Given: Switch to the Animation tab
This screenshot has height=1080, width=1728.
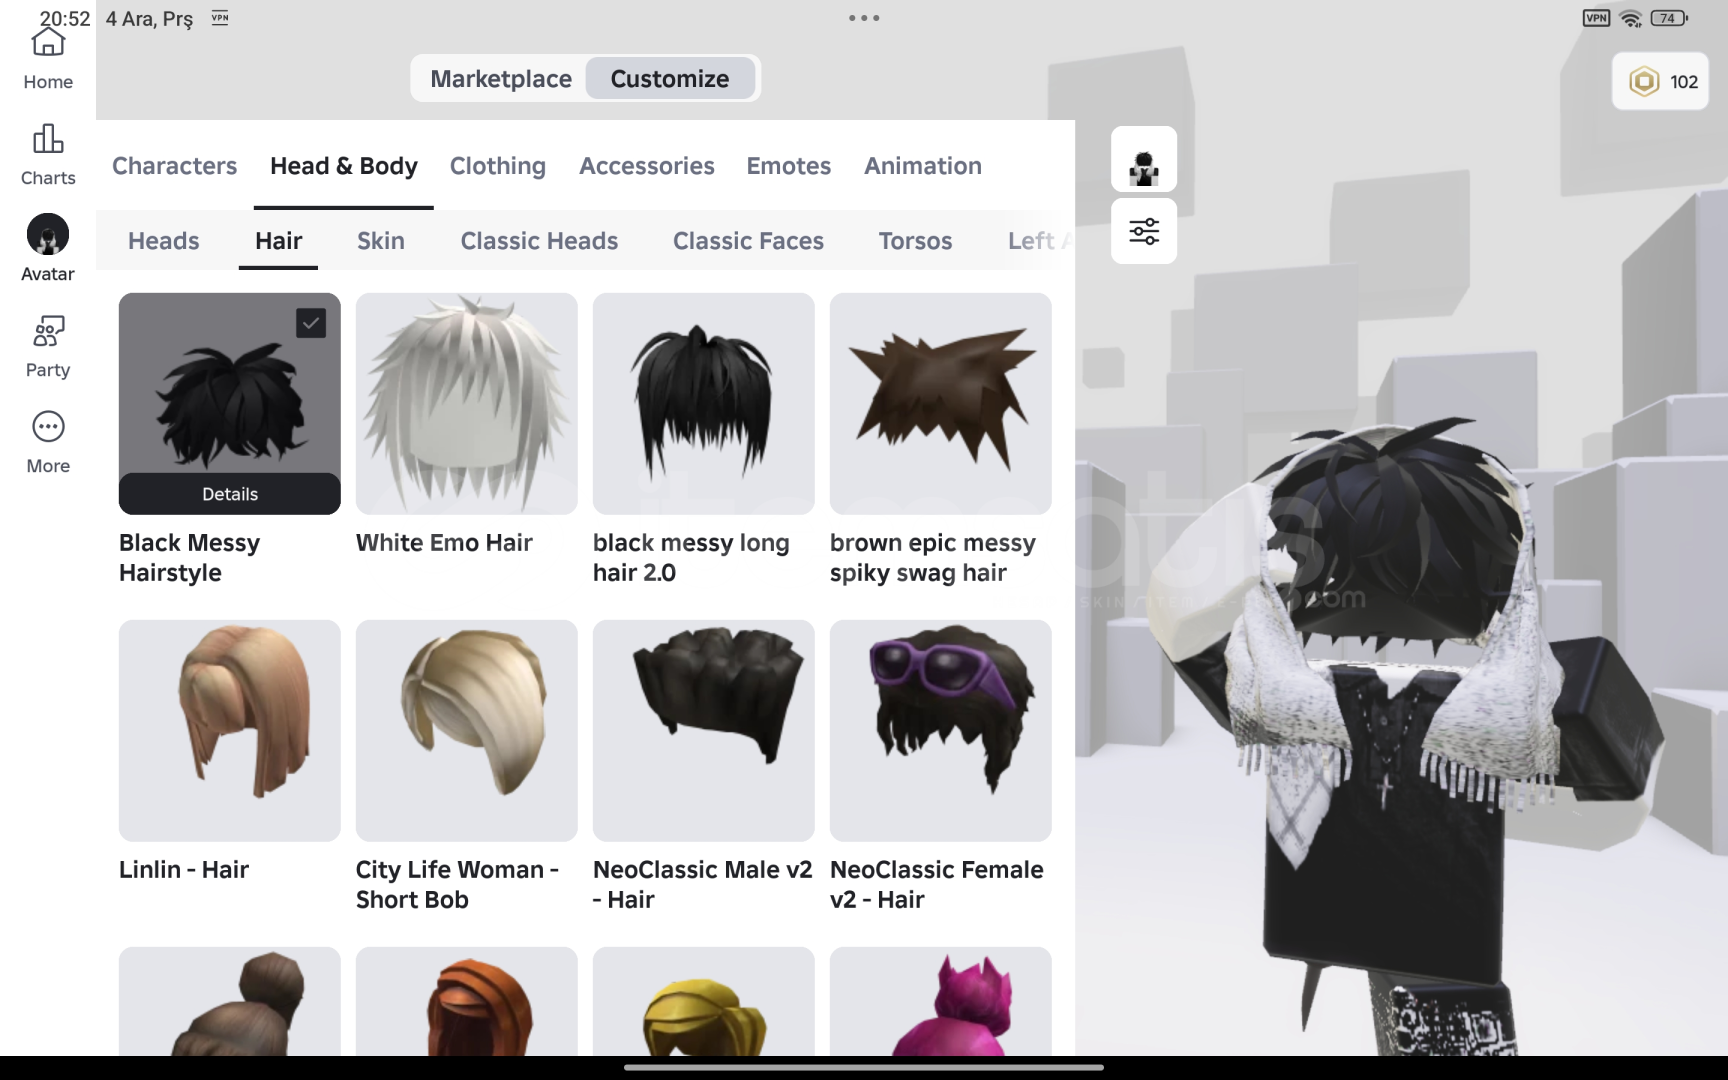Looking at the screenshot, I should (923, 166).
